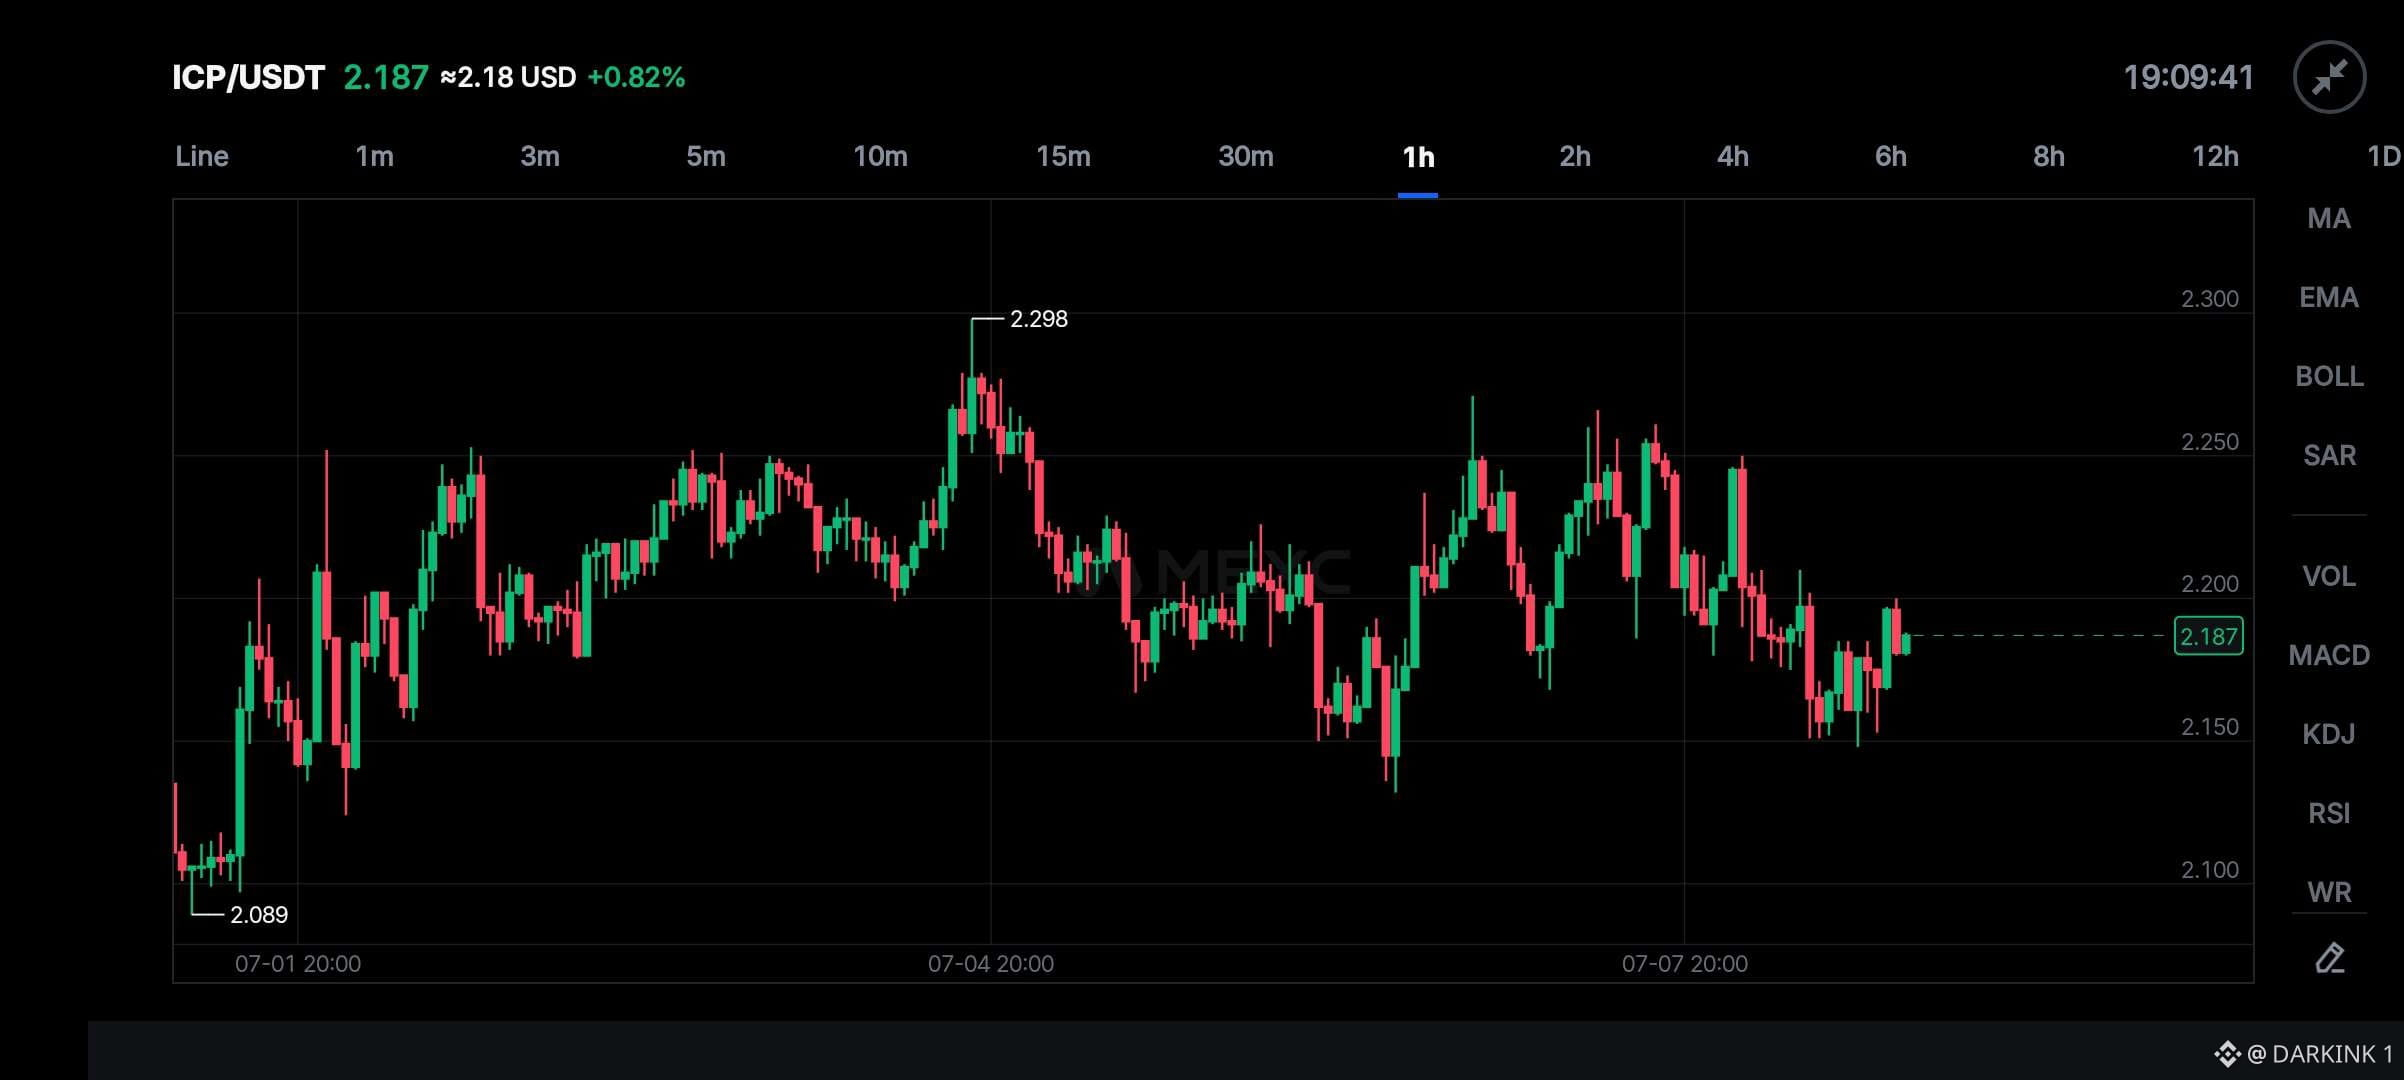
Task: Toggle the EMA indicator
Action: (2329, 297)
